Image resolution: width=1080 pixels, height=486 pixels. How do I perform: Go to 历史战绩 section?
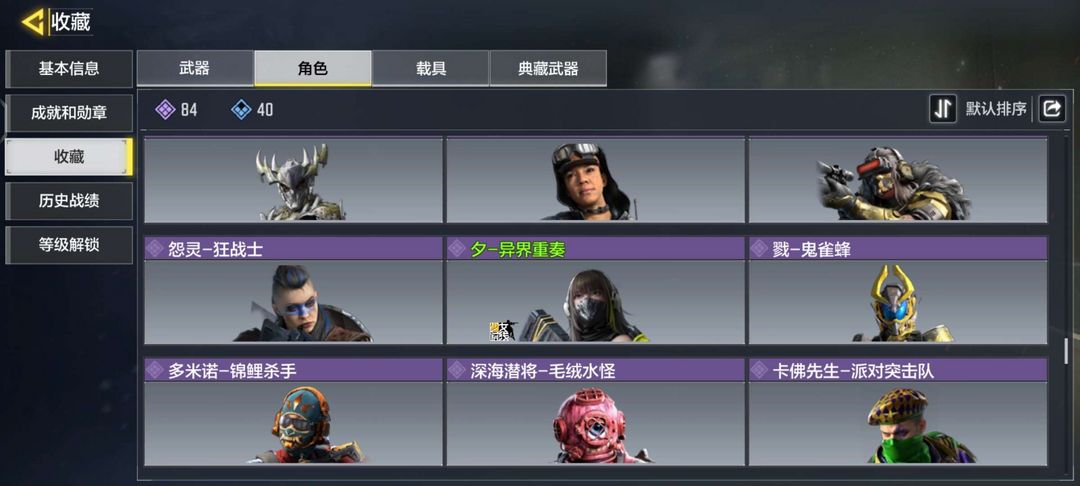tap(69, 201)
